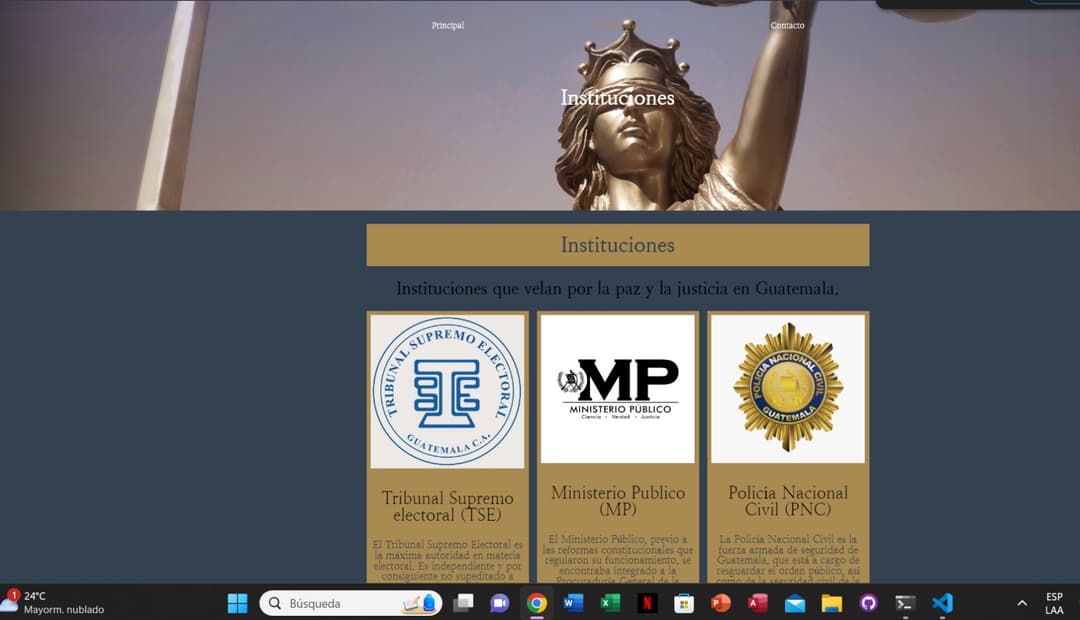Screen dimensions: 1080x620
Task: Open PowerPoint from the taskbar
Action: [x=720, y=603]
